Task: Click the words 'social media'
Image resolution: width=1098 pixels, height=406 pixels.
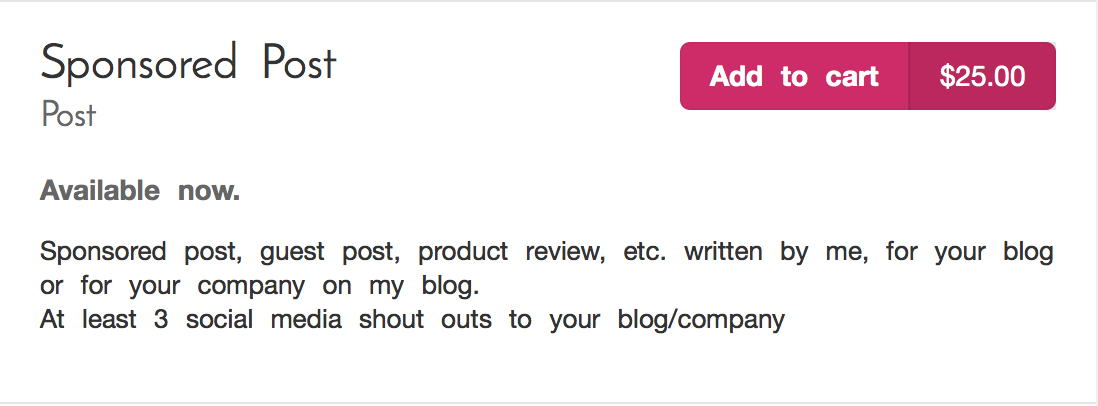Action: (x=264, y=319)
